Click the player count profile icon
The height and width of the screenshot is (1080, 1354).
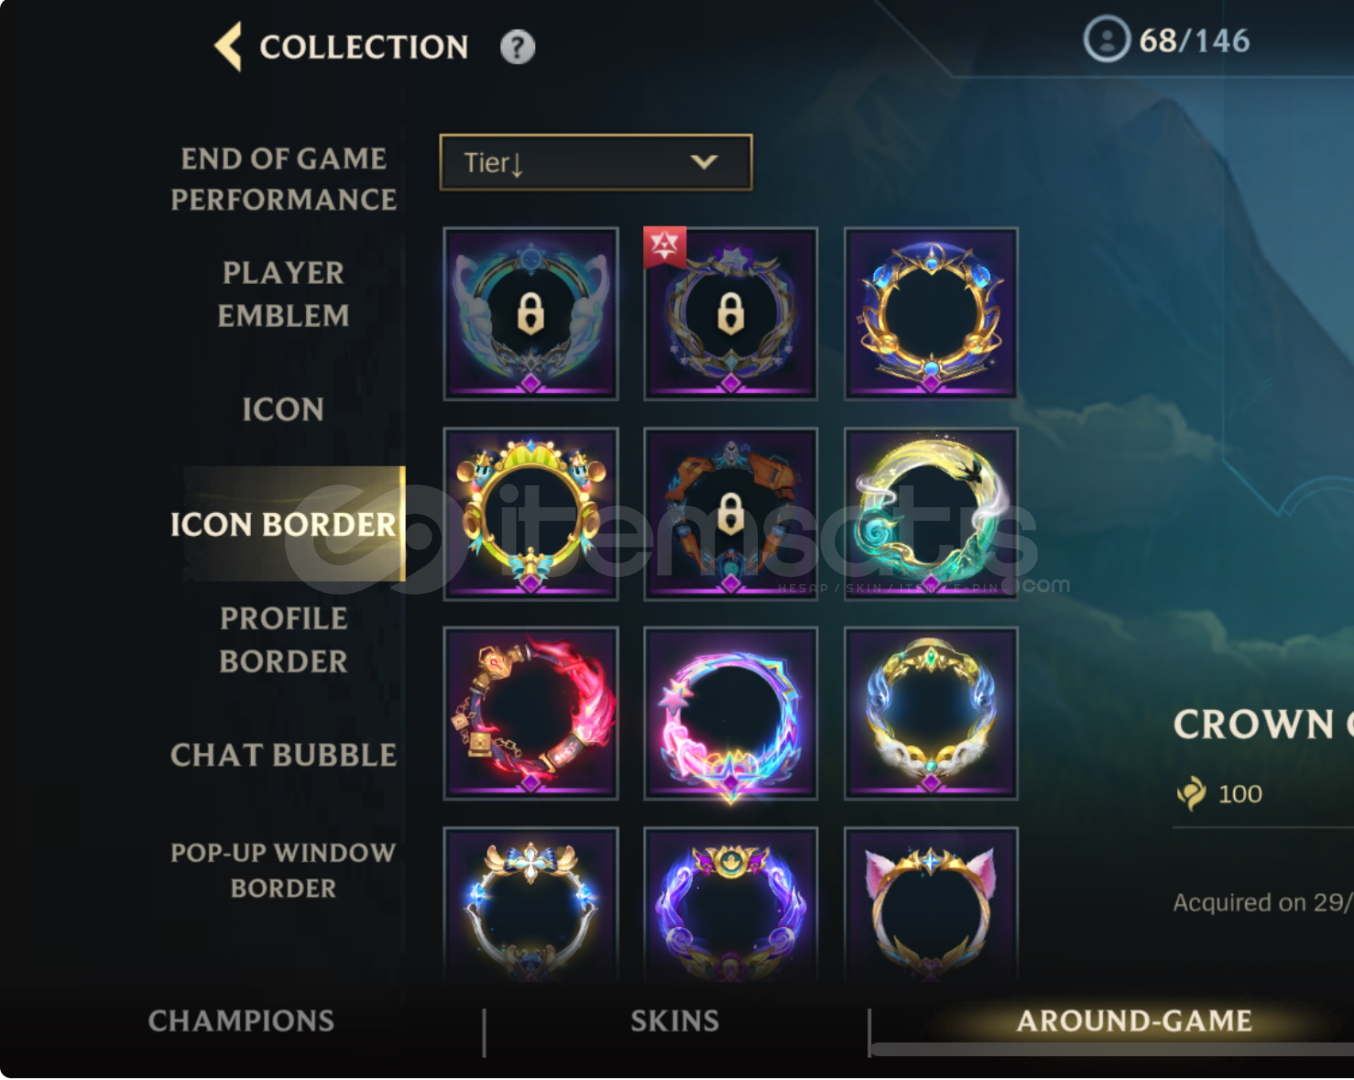pos(1106,40)
